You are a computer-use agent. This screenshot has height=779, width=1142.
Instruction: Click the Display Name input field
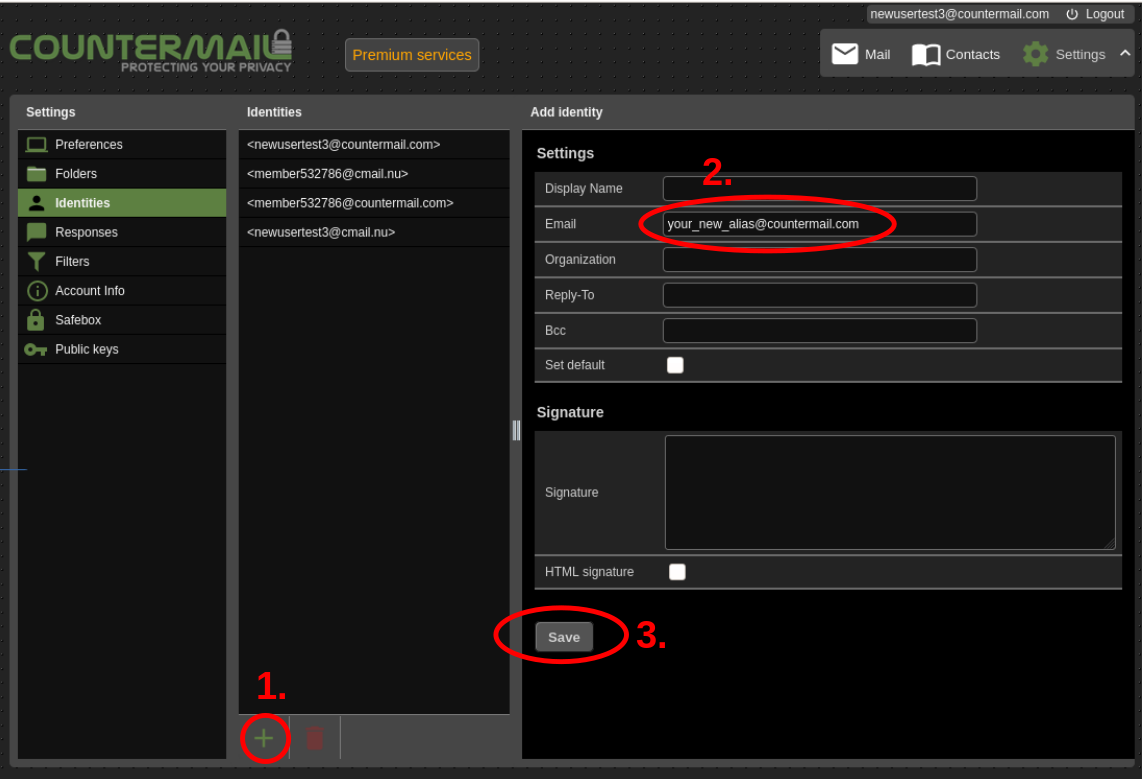[819, 189]
